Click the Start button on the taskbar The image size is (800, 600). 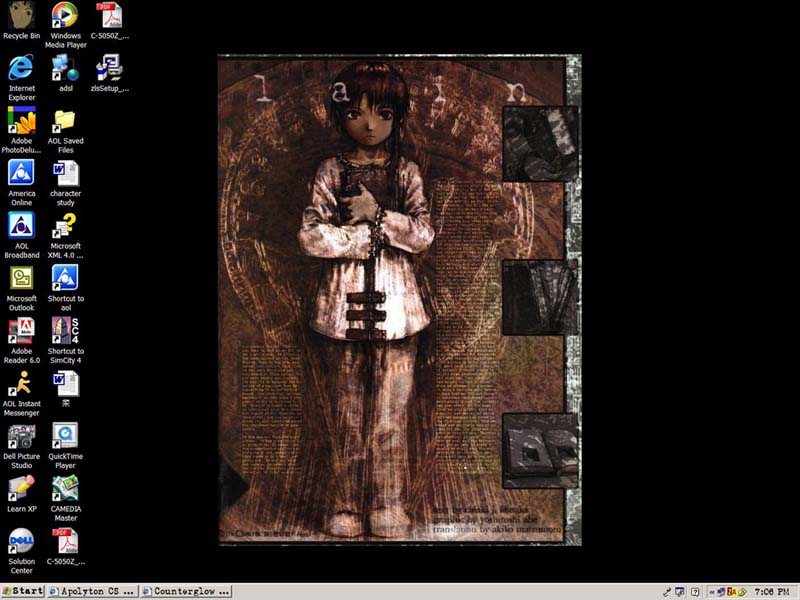pos(22,591)
